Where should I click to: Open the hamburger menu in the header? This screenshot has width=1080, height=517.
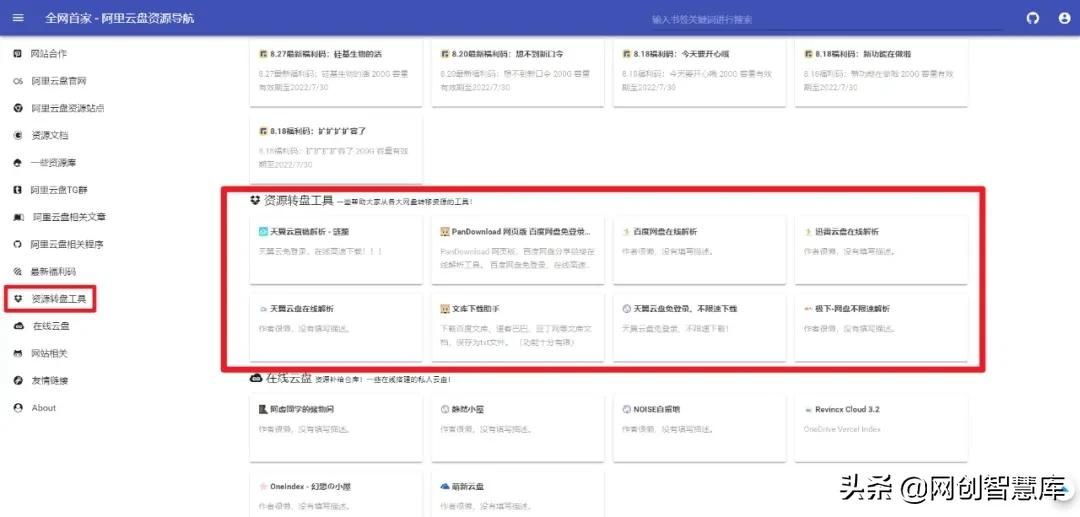19,18
